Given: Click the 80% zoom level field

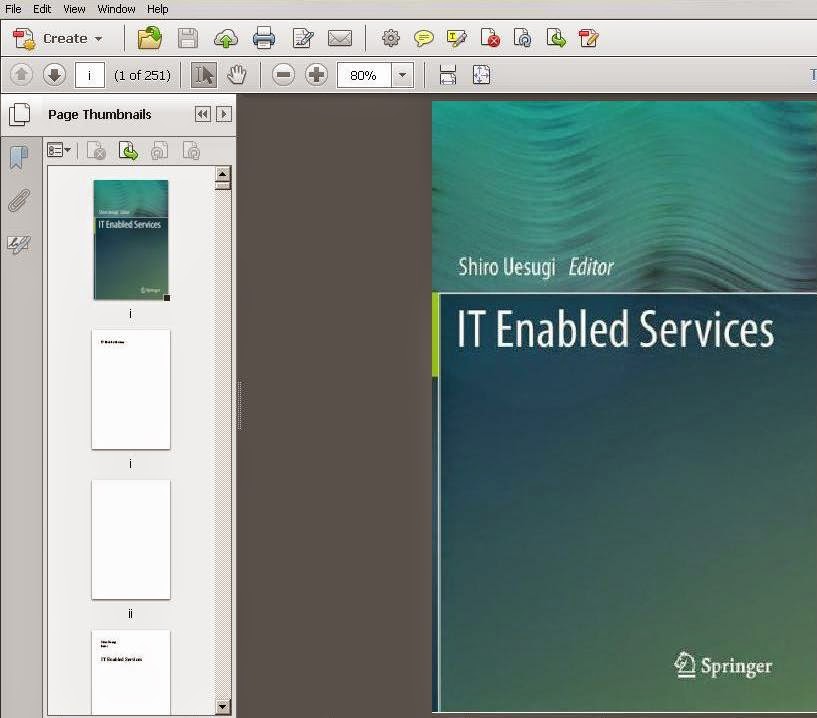Looking at the screenshot, I should 364,76.
